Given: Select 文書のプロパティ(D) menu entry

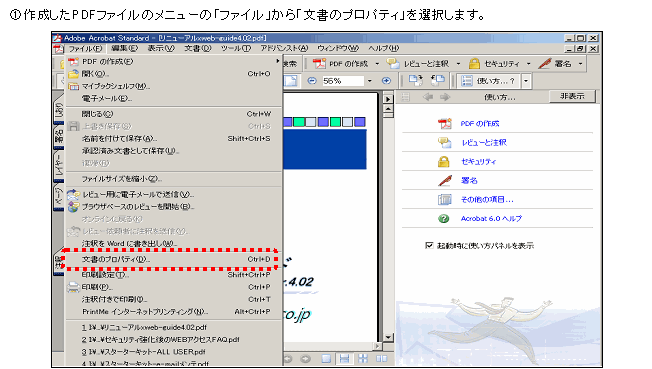Looking at the screenshot, I should (x=170, y=259).
